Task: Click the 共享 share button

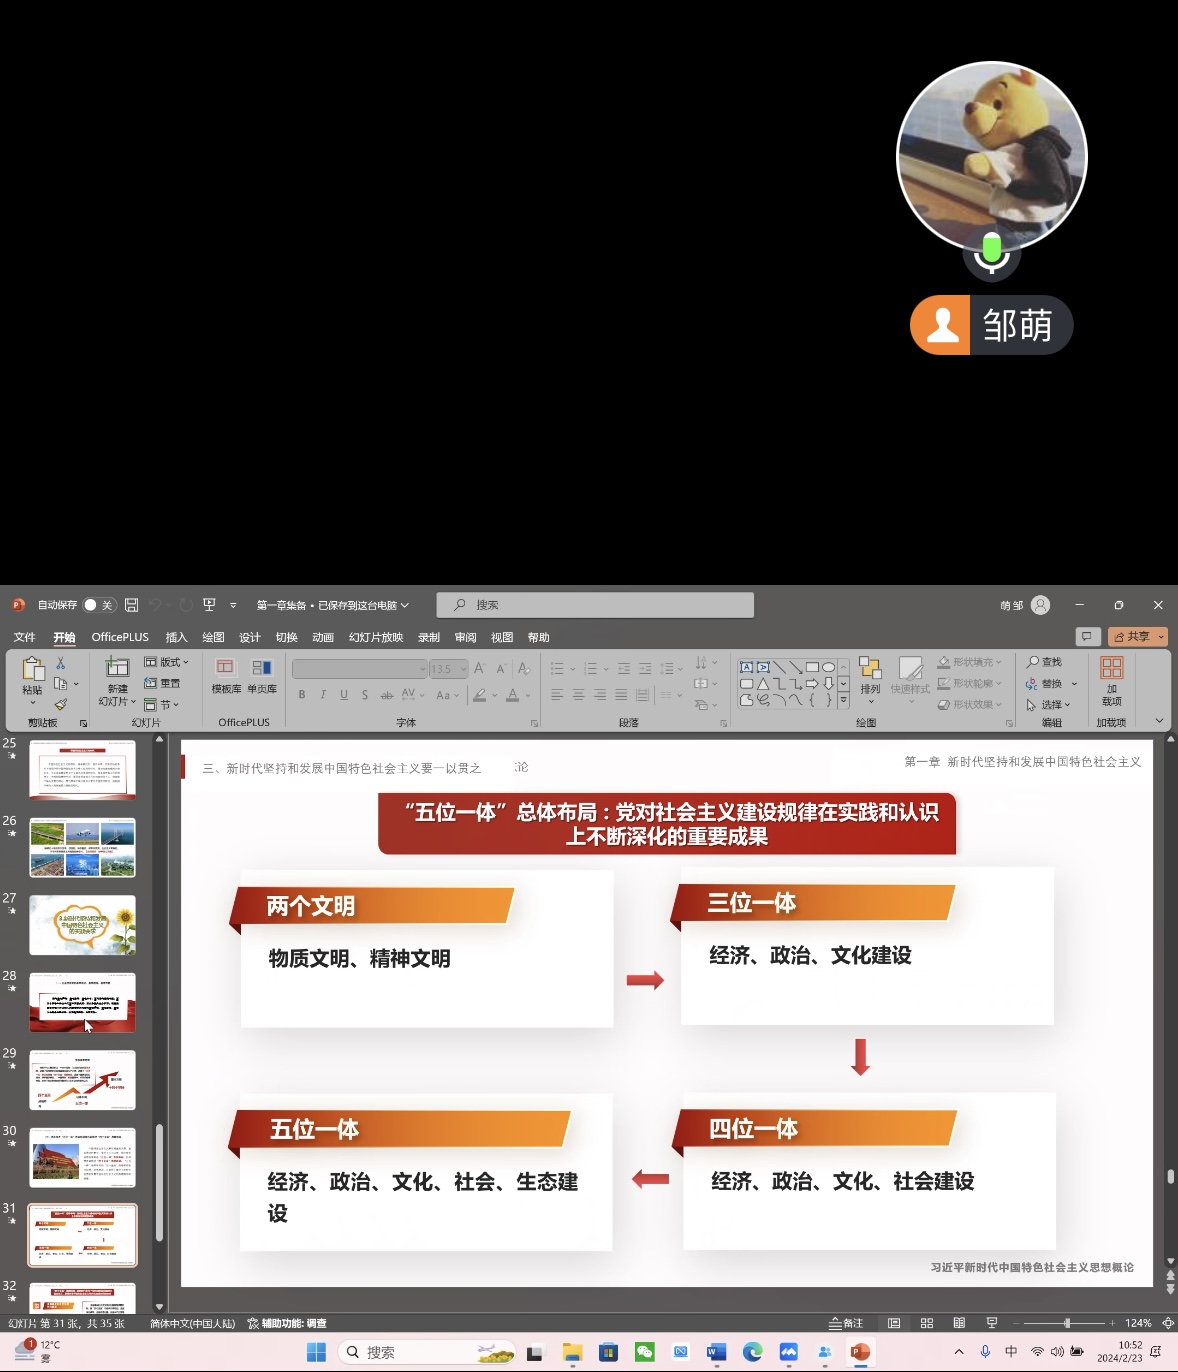Action: click(x=1137, y=637)
